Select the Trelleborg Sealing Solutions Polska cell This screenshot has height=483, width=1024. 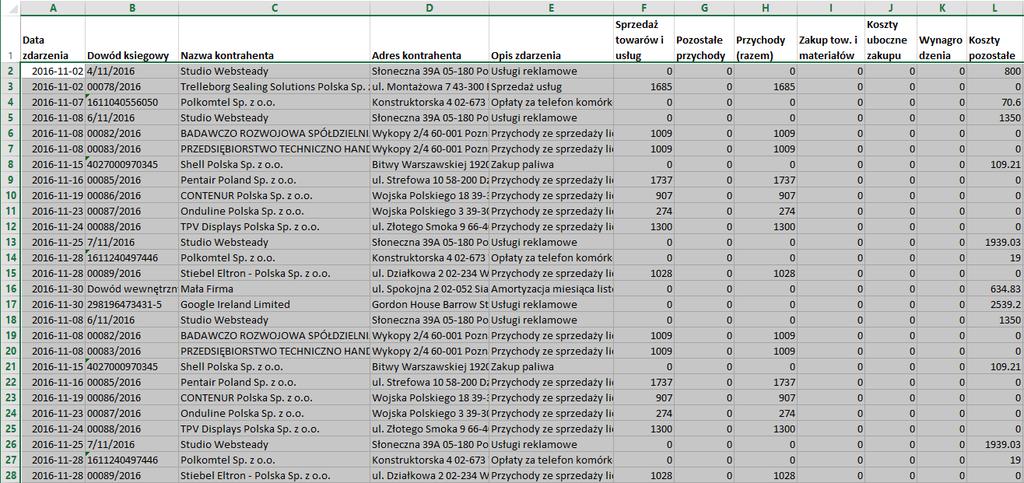point(274,86)
